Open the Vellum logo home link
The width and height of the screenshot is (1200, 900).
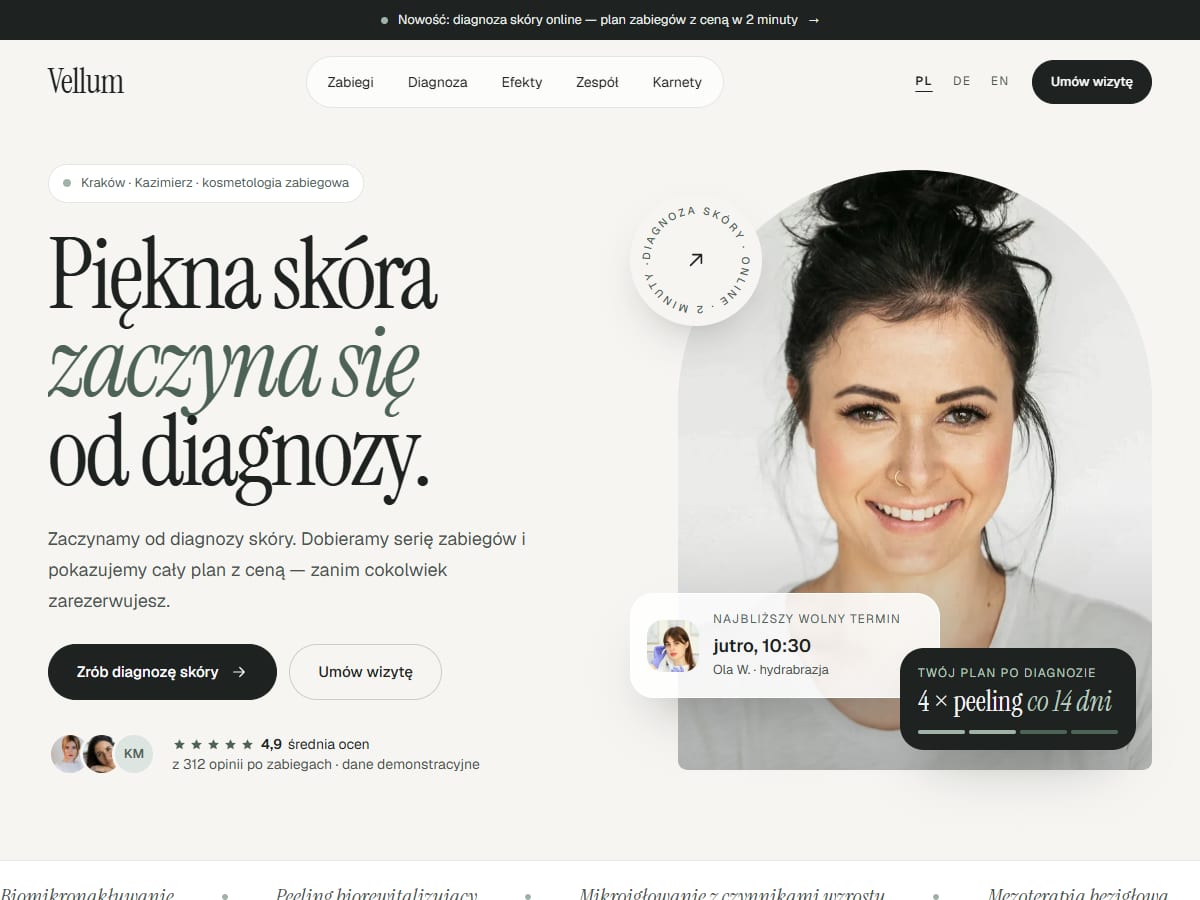click(x=86, y=81)
